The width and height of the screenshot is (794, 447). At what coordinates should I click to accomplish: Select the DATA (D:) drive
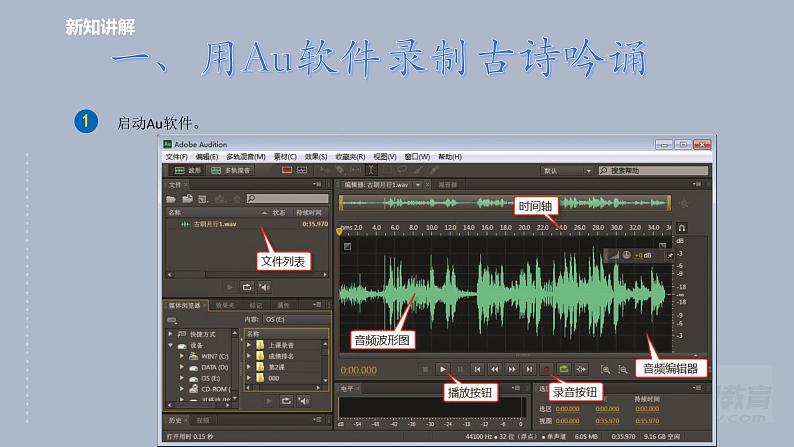(215, 368)
